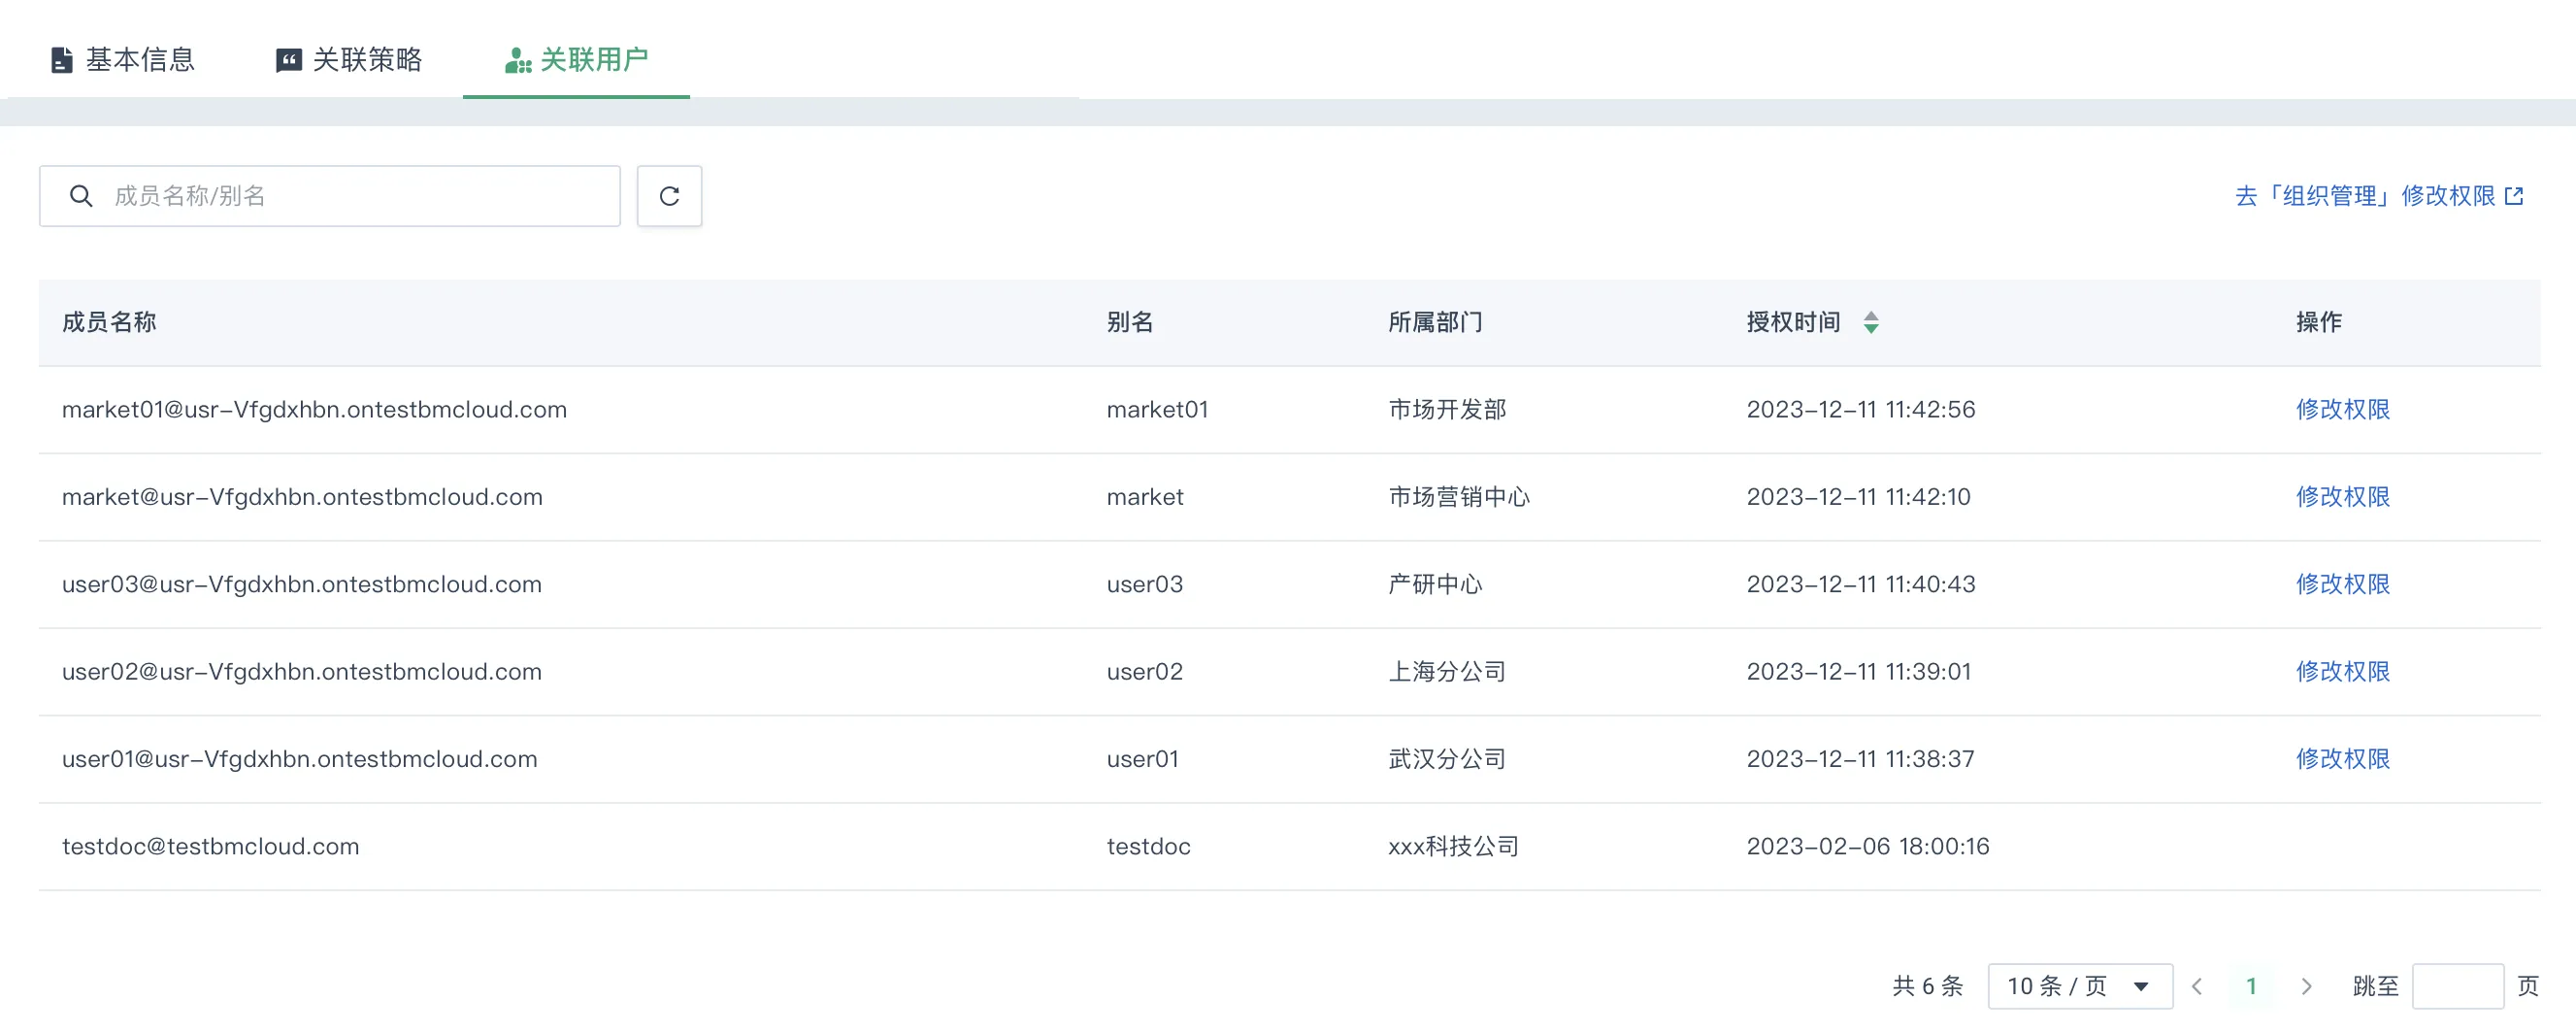The image size is (2576, 1033).
Task: Click the refresh icon button
Action: tap(669, 196)
